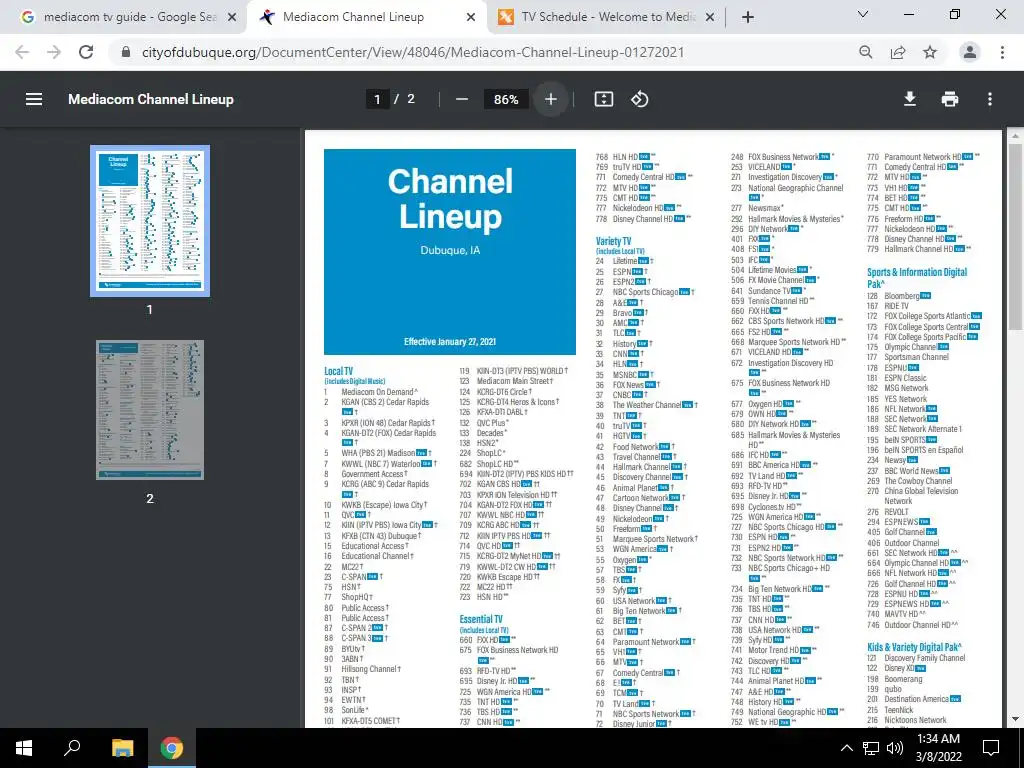Viewport: 1024px width, 768px height.
Task: Open the tab search chevron
Action: point(862,14)
